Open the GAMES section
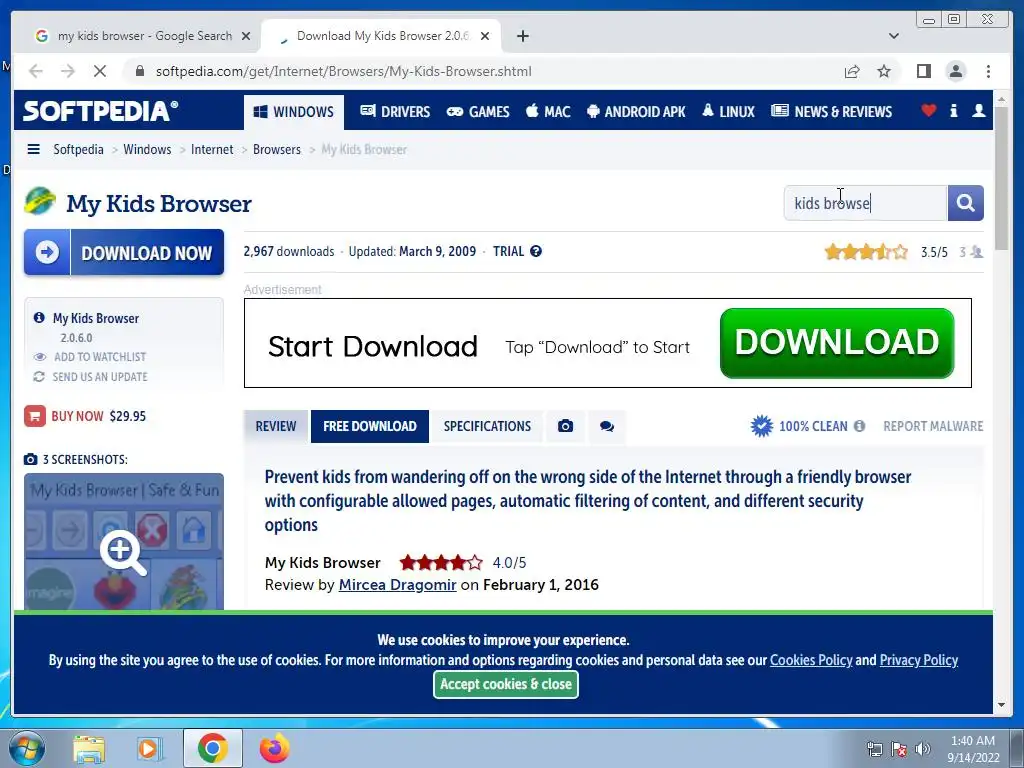The height and width of the screenshot is (768, 1024). [477, 112]
